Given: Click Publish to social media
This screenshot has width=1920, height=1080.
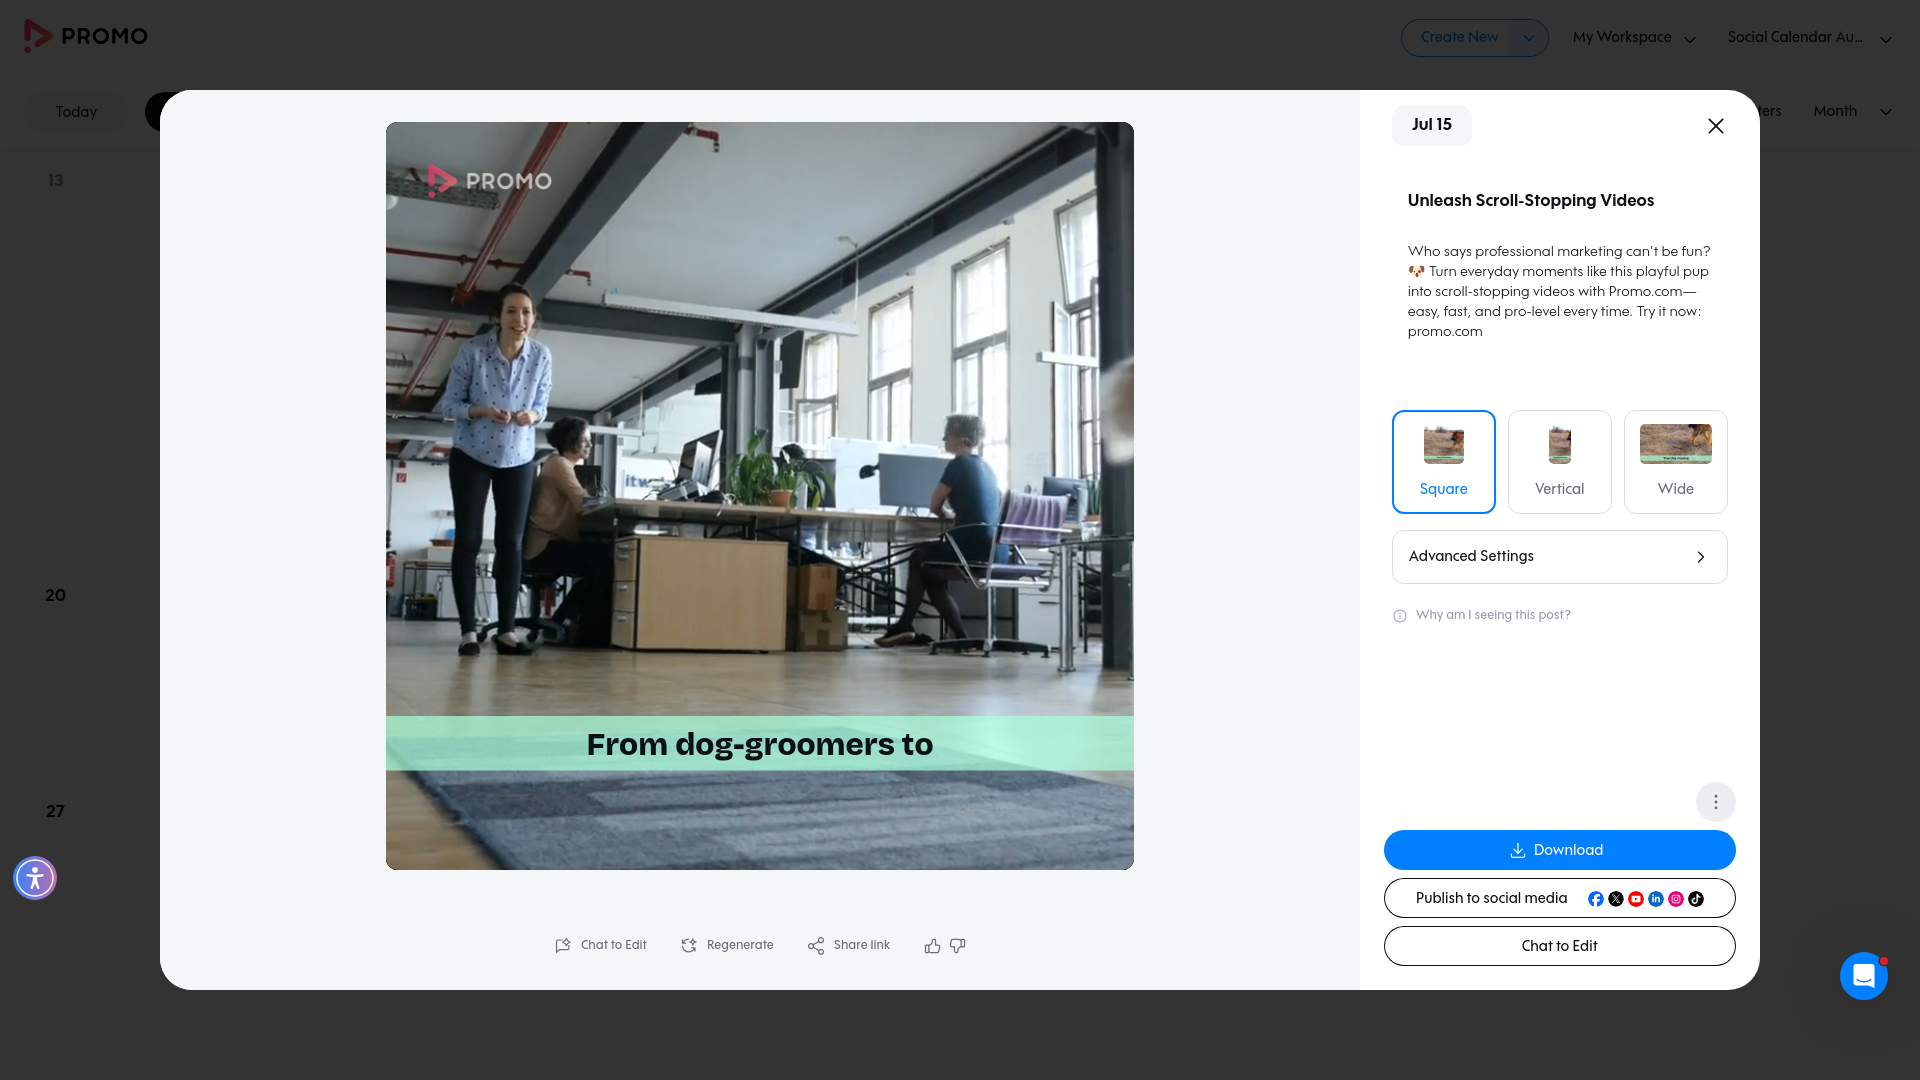Looking at the screenshot, I should 1560,898.
